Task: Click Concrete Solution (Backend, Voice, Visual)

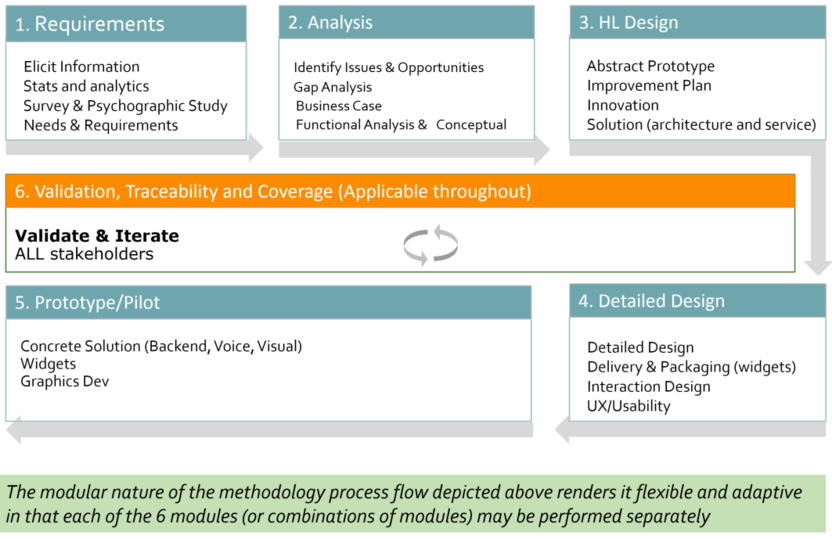Action: point(161,346)
